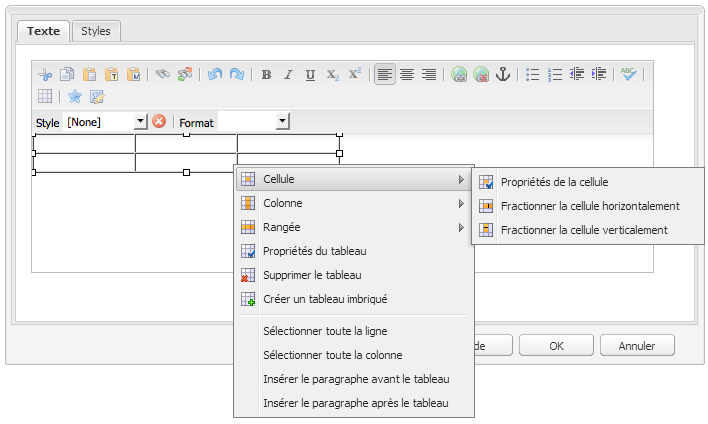This screenshot has width=708, height=424.
Task: Expand the Rangée submenu
Action: (355, 227)
